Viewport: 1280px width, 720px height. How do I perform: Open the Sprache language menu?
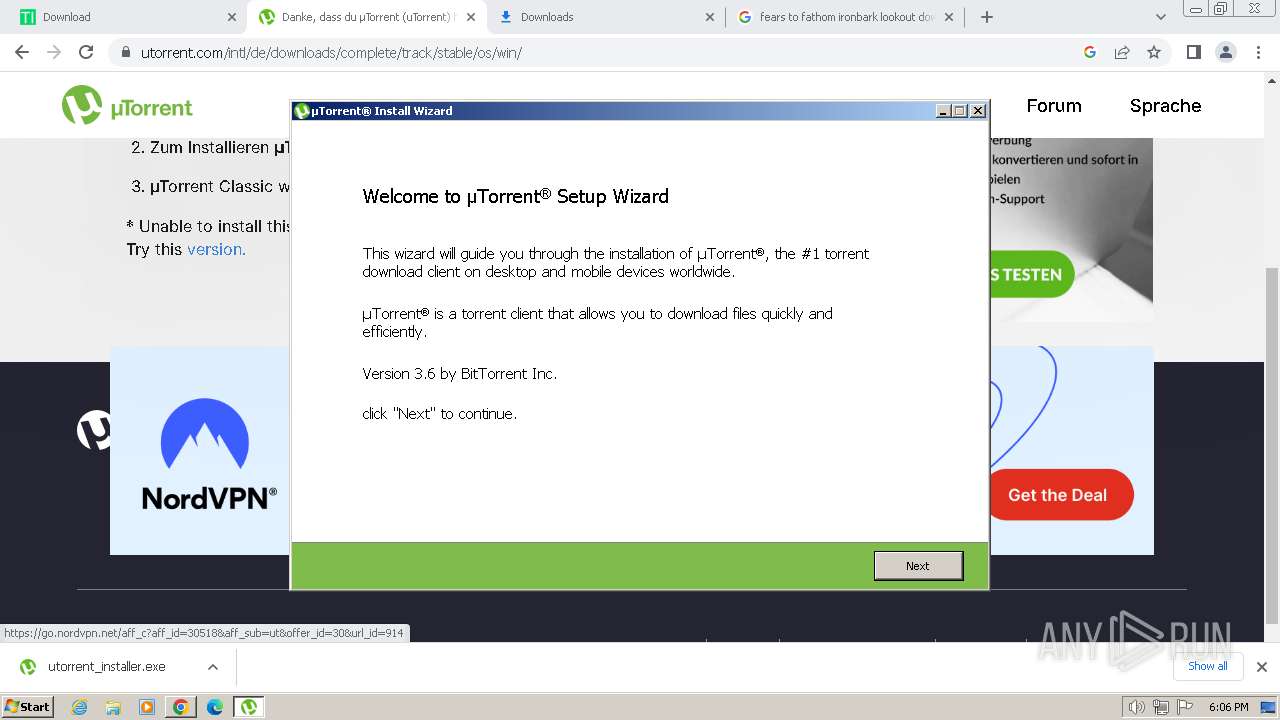[x=1165, y=106]
